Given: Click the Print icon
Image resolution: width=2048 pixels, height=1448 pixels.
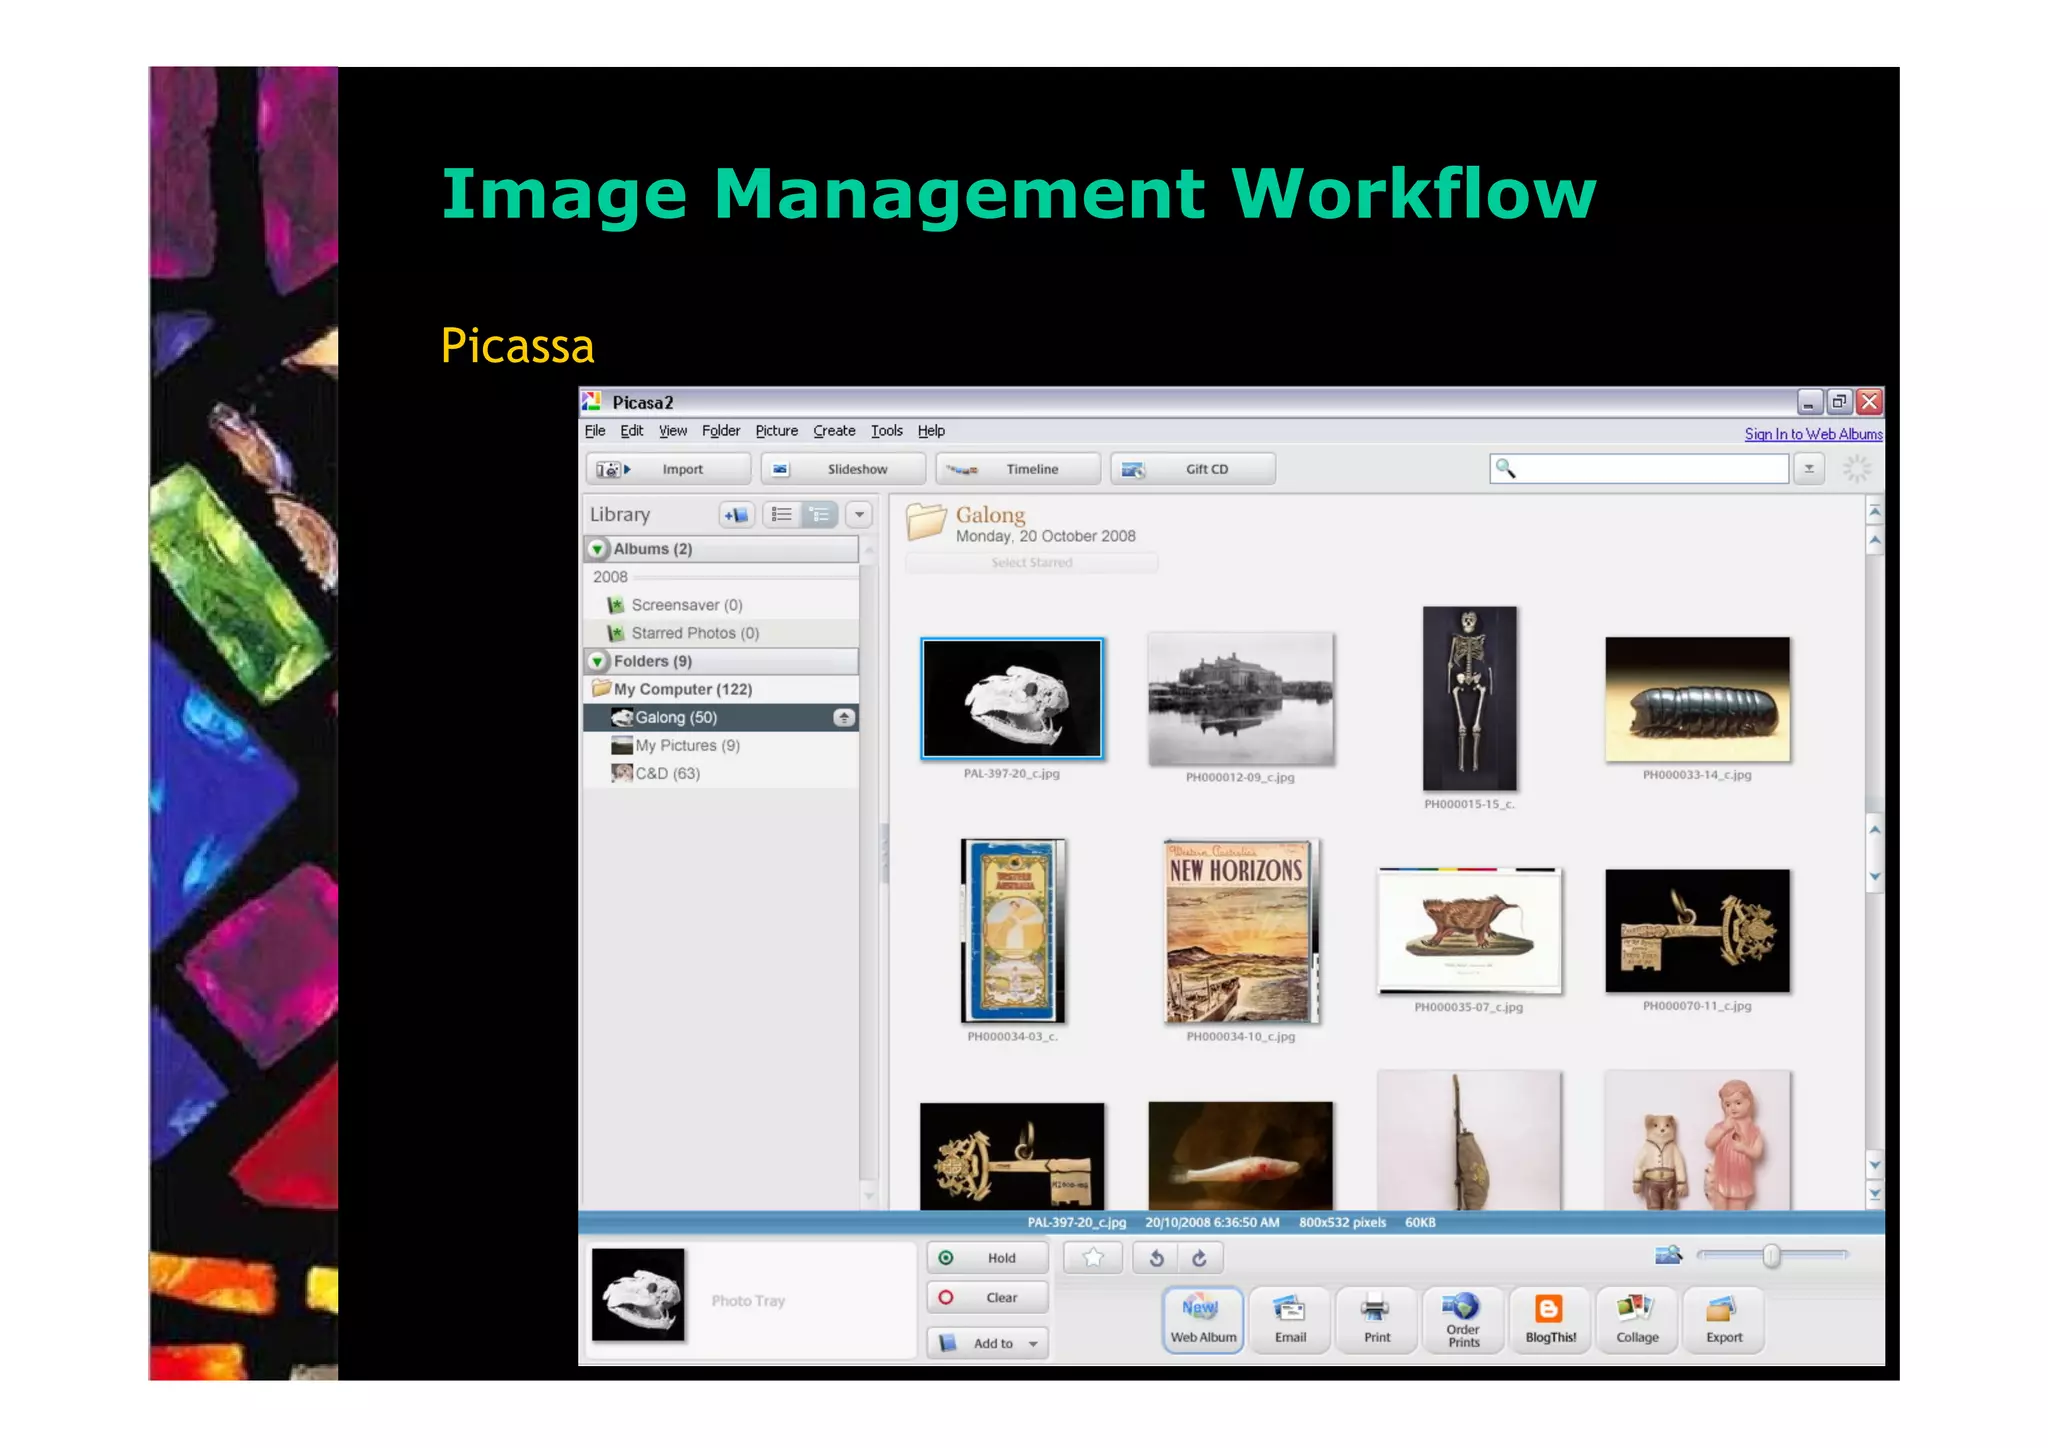Looking at the screenshot, I should [1377, 1320].
